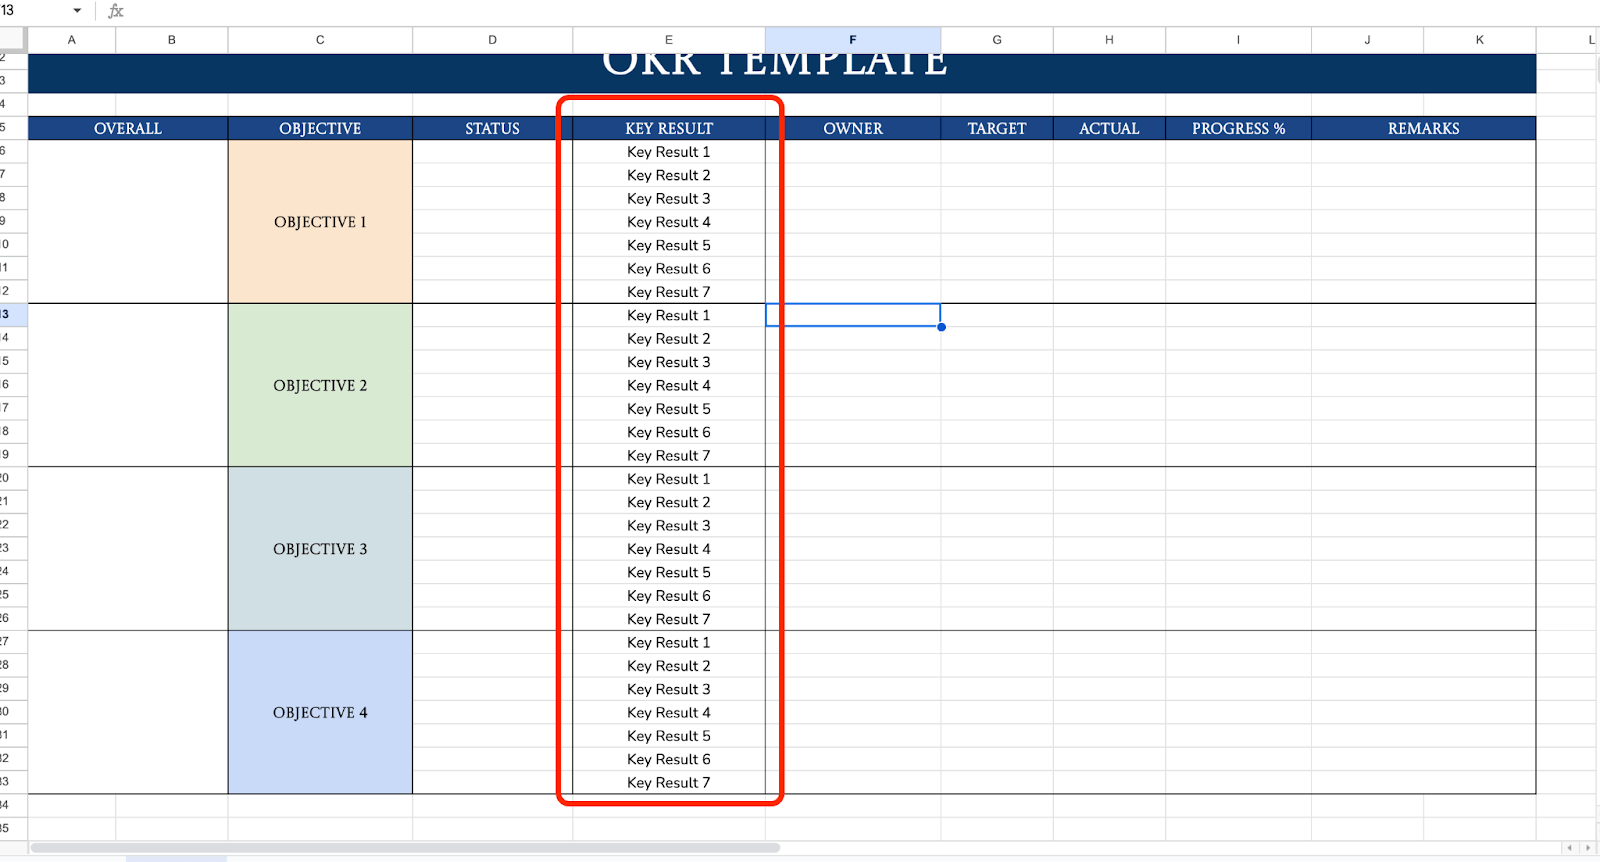
Task: Click Key Result 7 under OBJECTIVE 3
Action: click(668, 619)
